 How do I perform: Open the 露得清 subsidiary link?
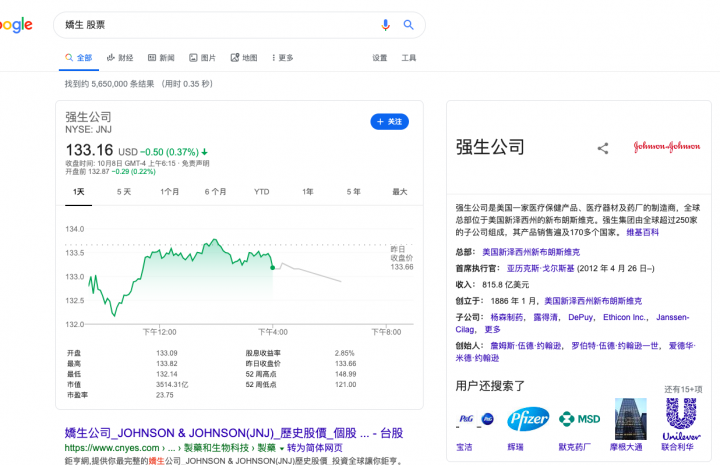pos(546,317)
